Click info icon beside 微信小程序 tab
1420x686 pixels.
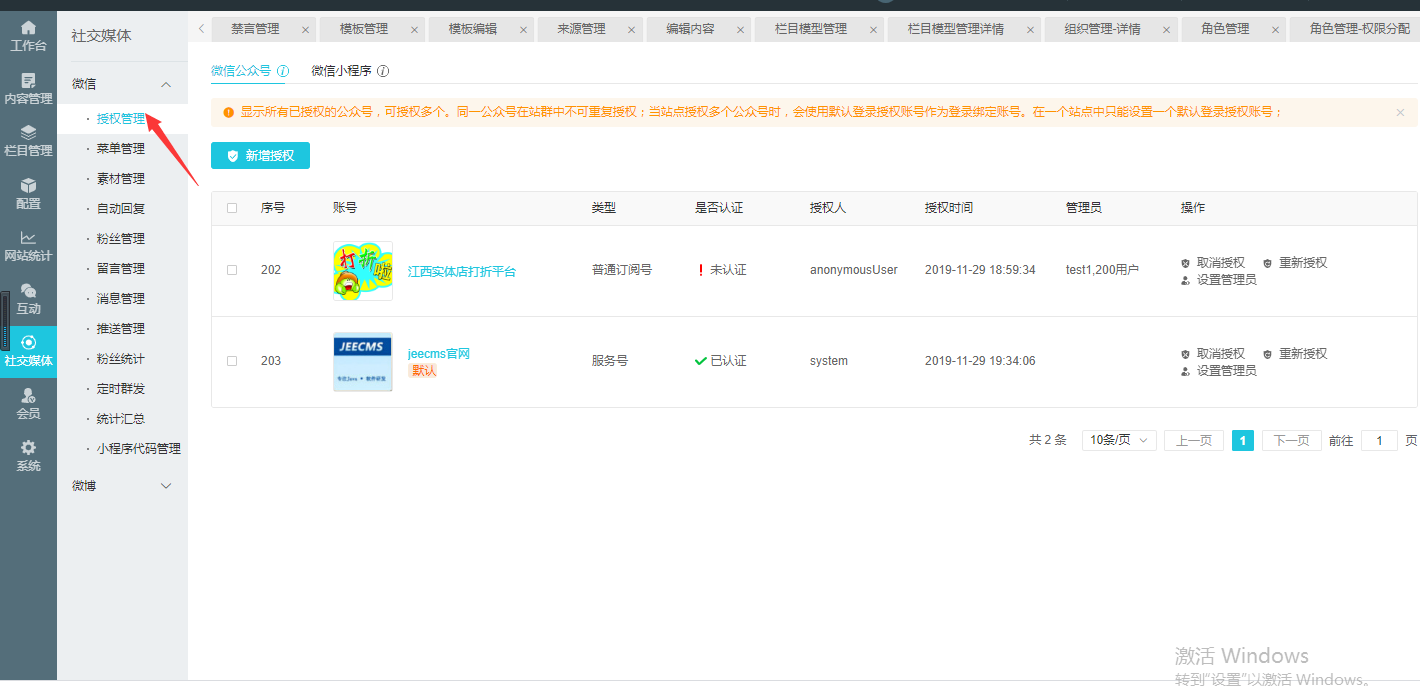point(383,72)
